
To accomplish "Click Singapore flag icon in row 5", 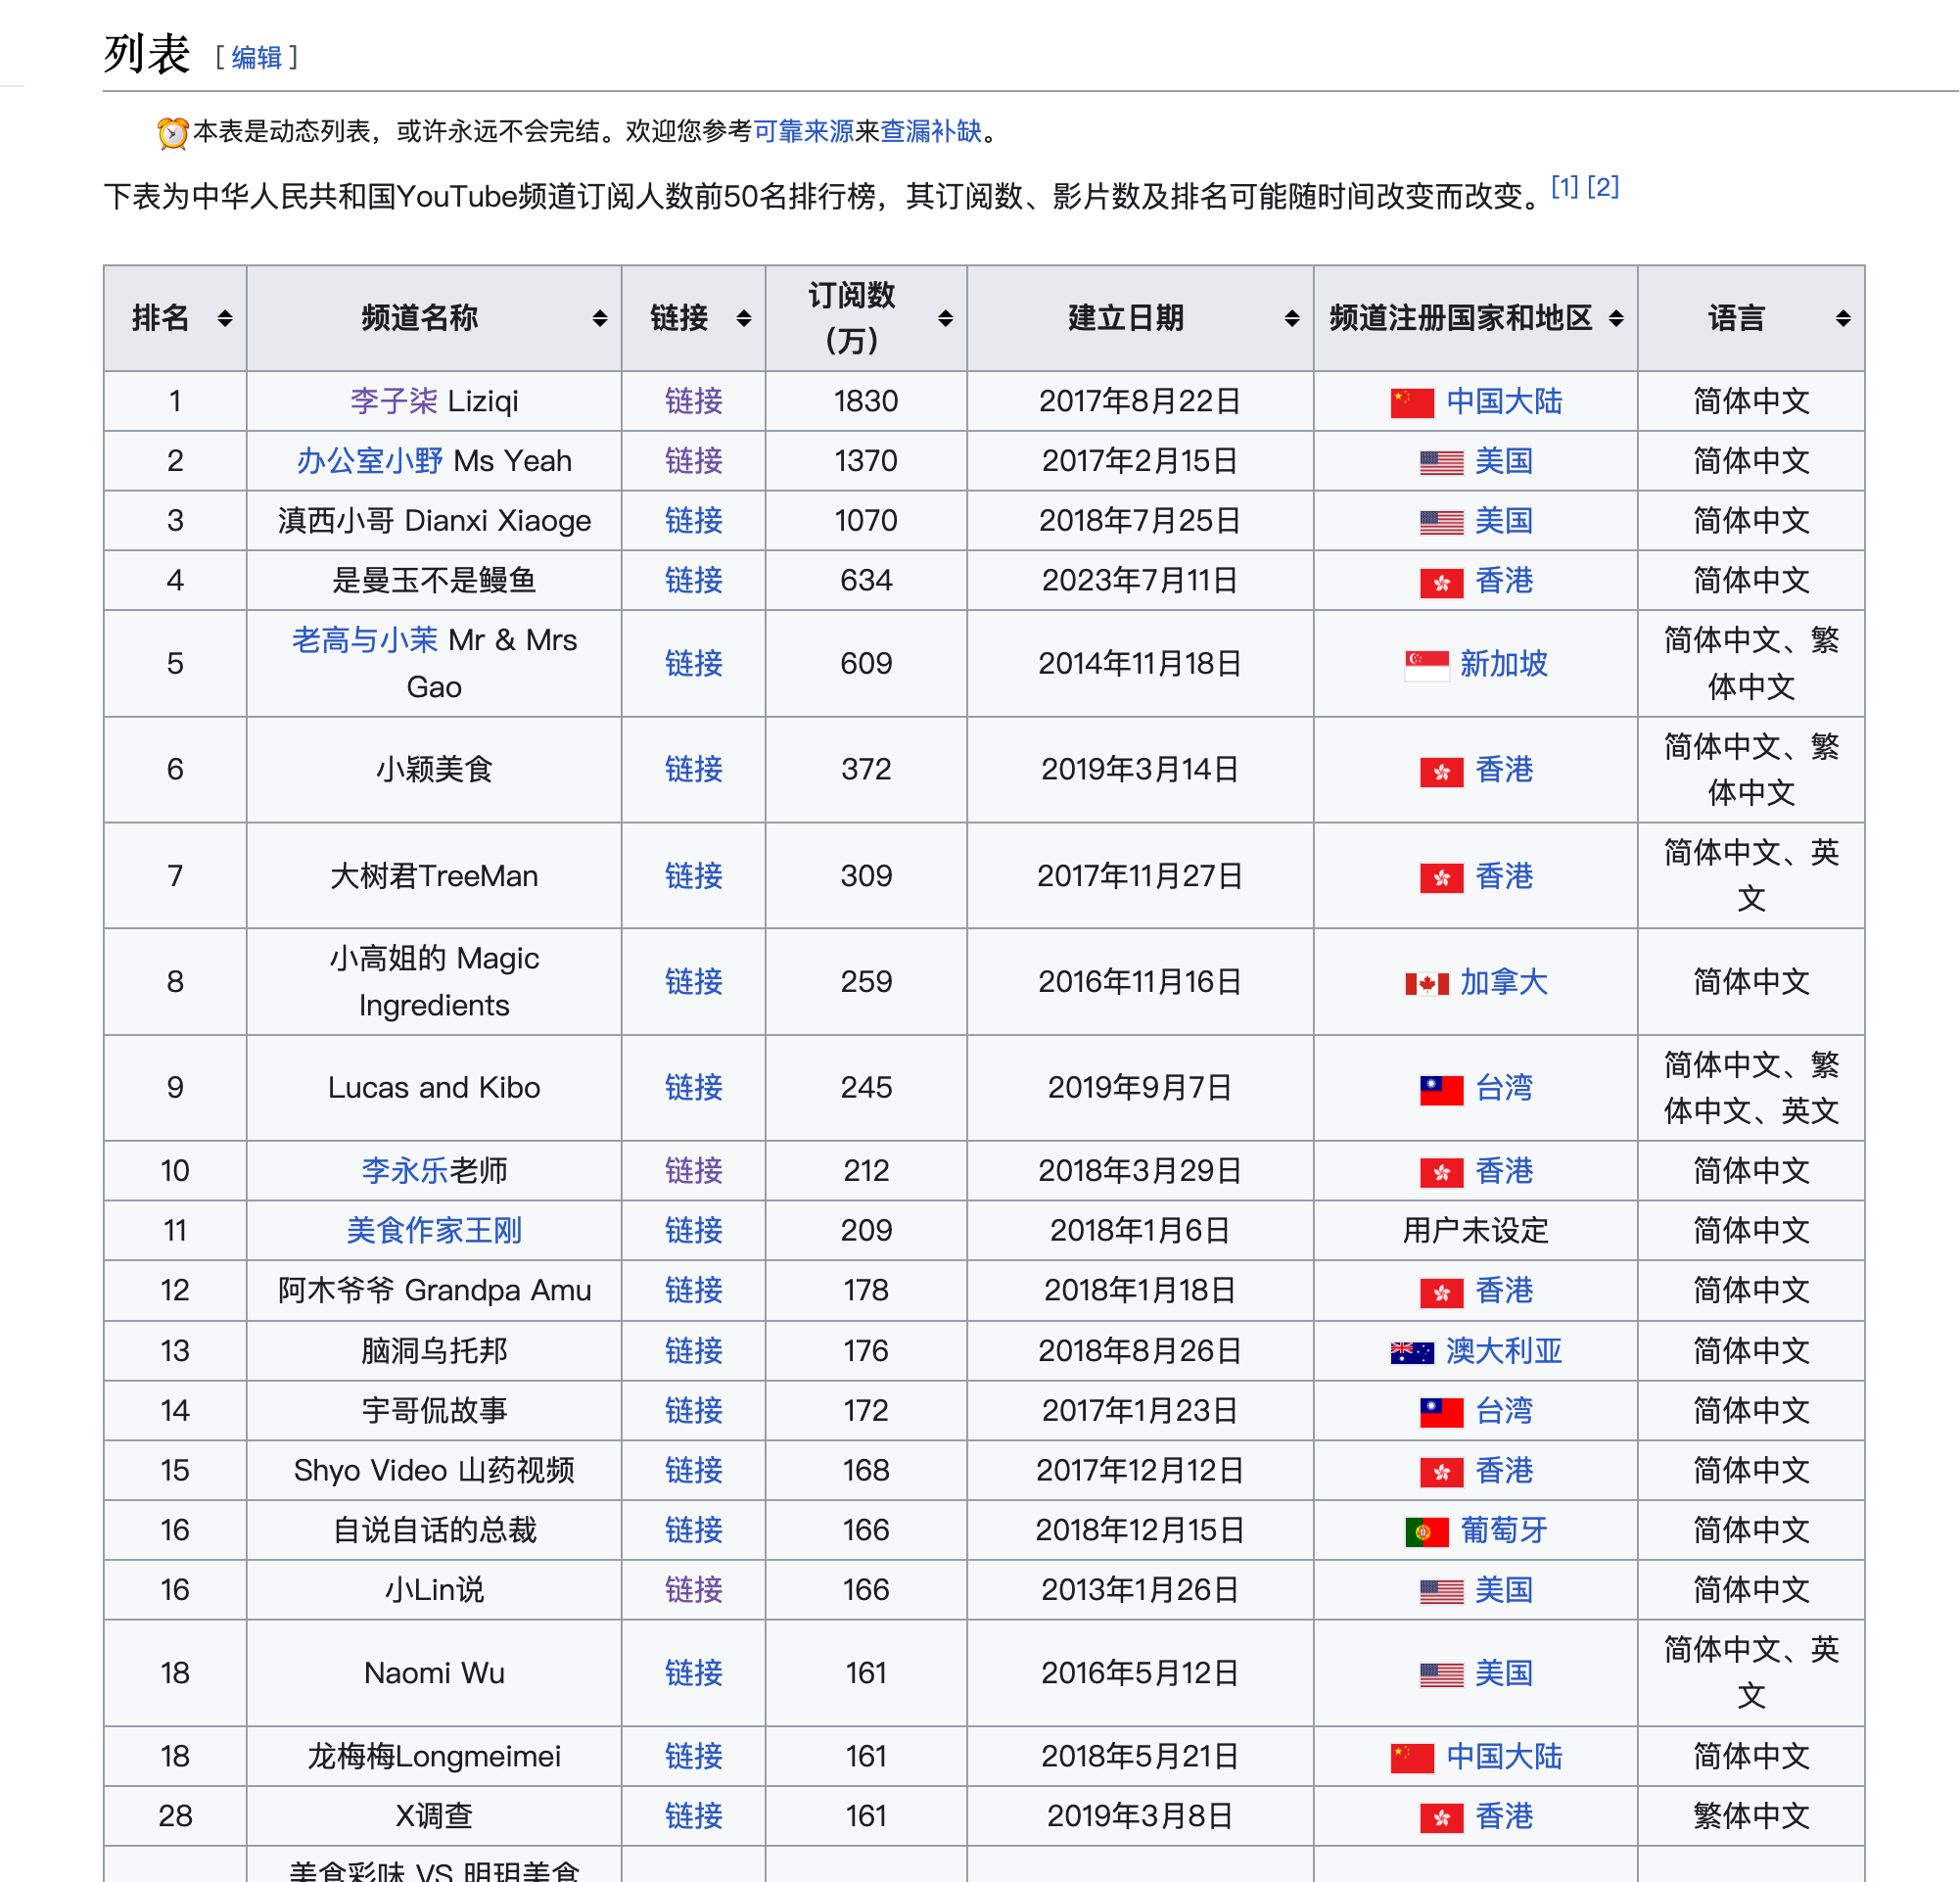I will [1426, 665].
